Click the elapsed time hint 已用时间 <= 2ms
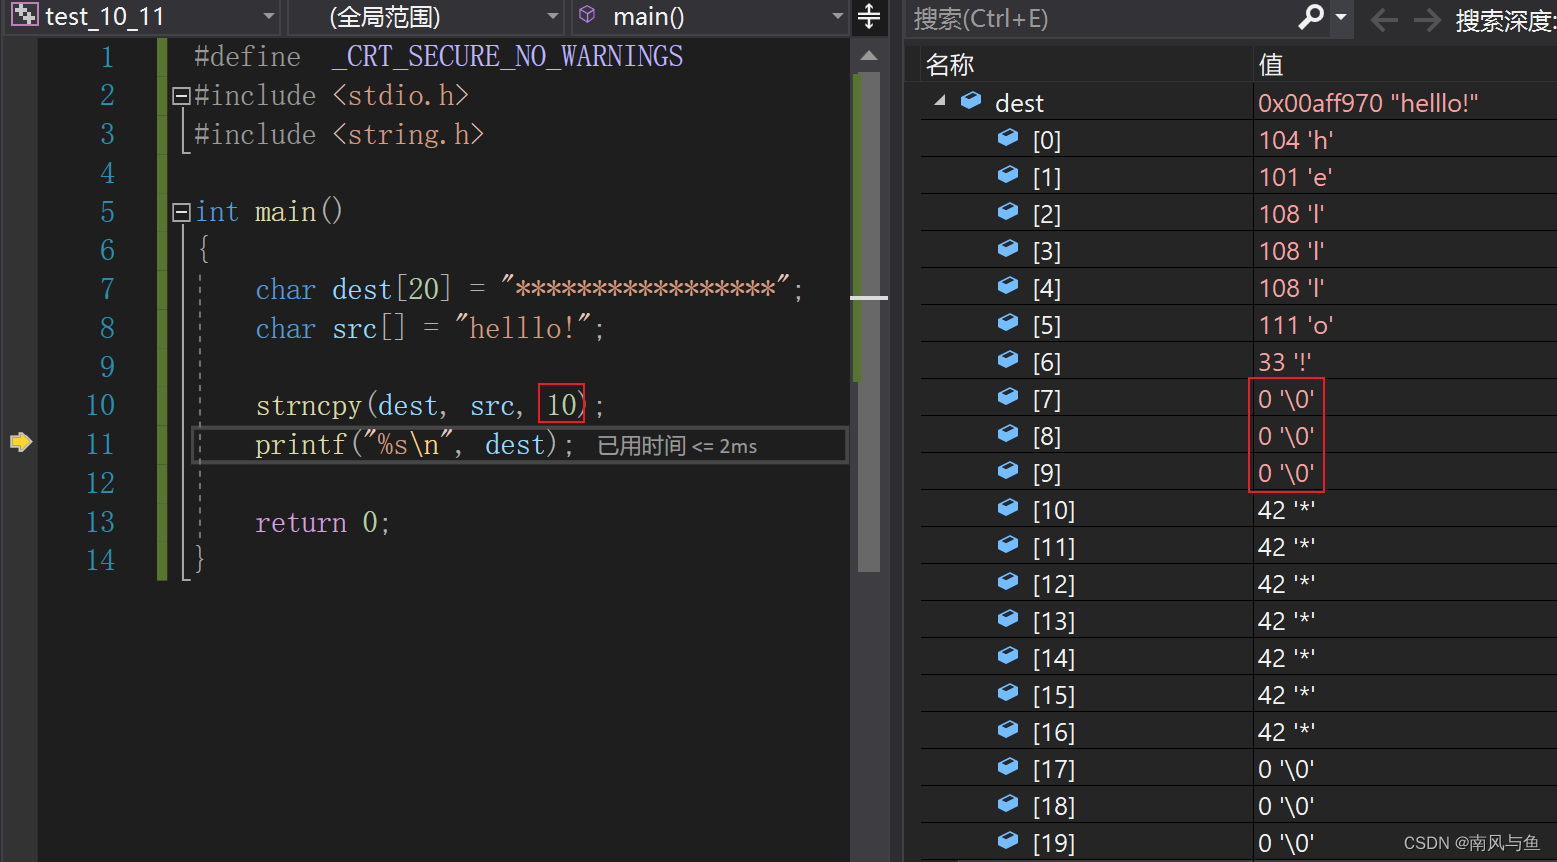The height and width of the screenshot is (862, 1557). click(677, 446)
